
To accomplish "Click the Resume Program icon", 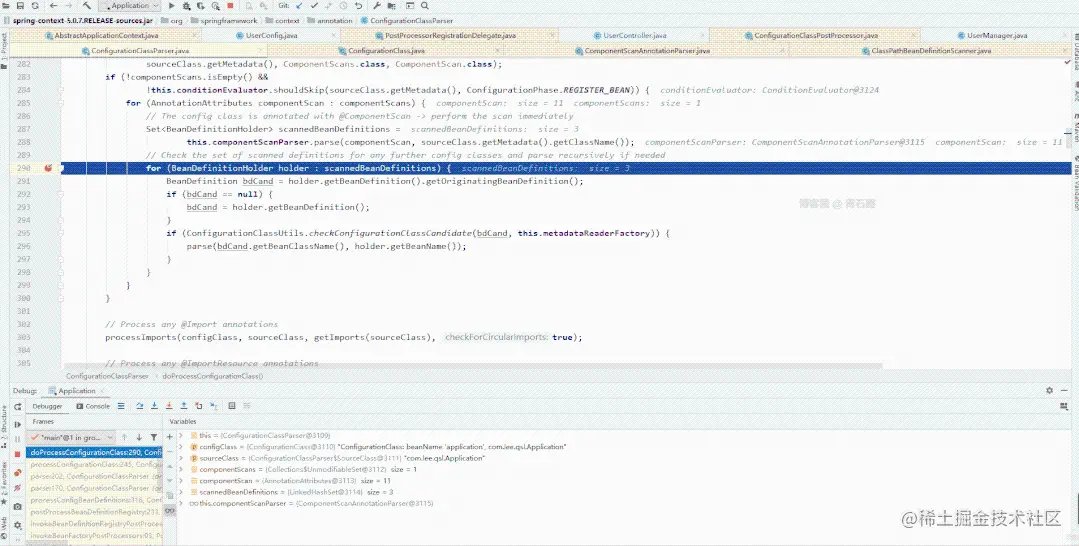I will (x=18, y=424).
